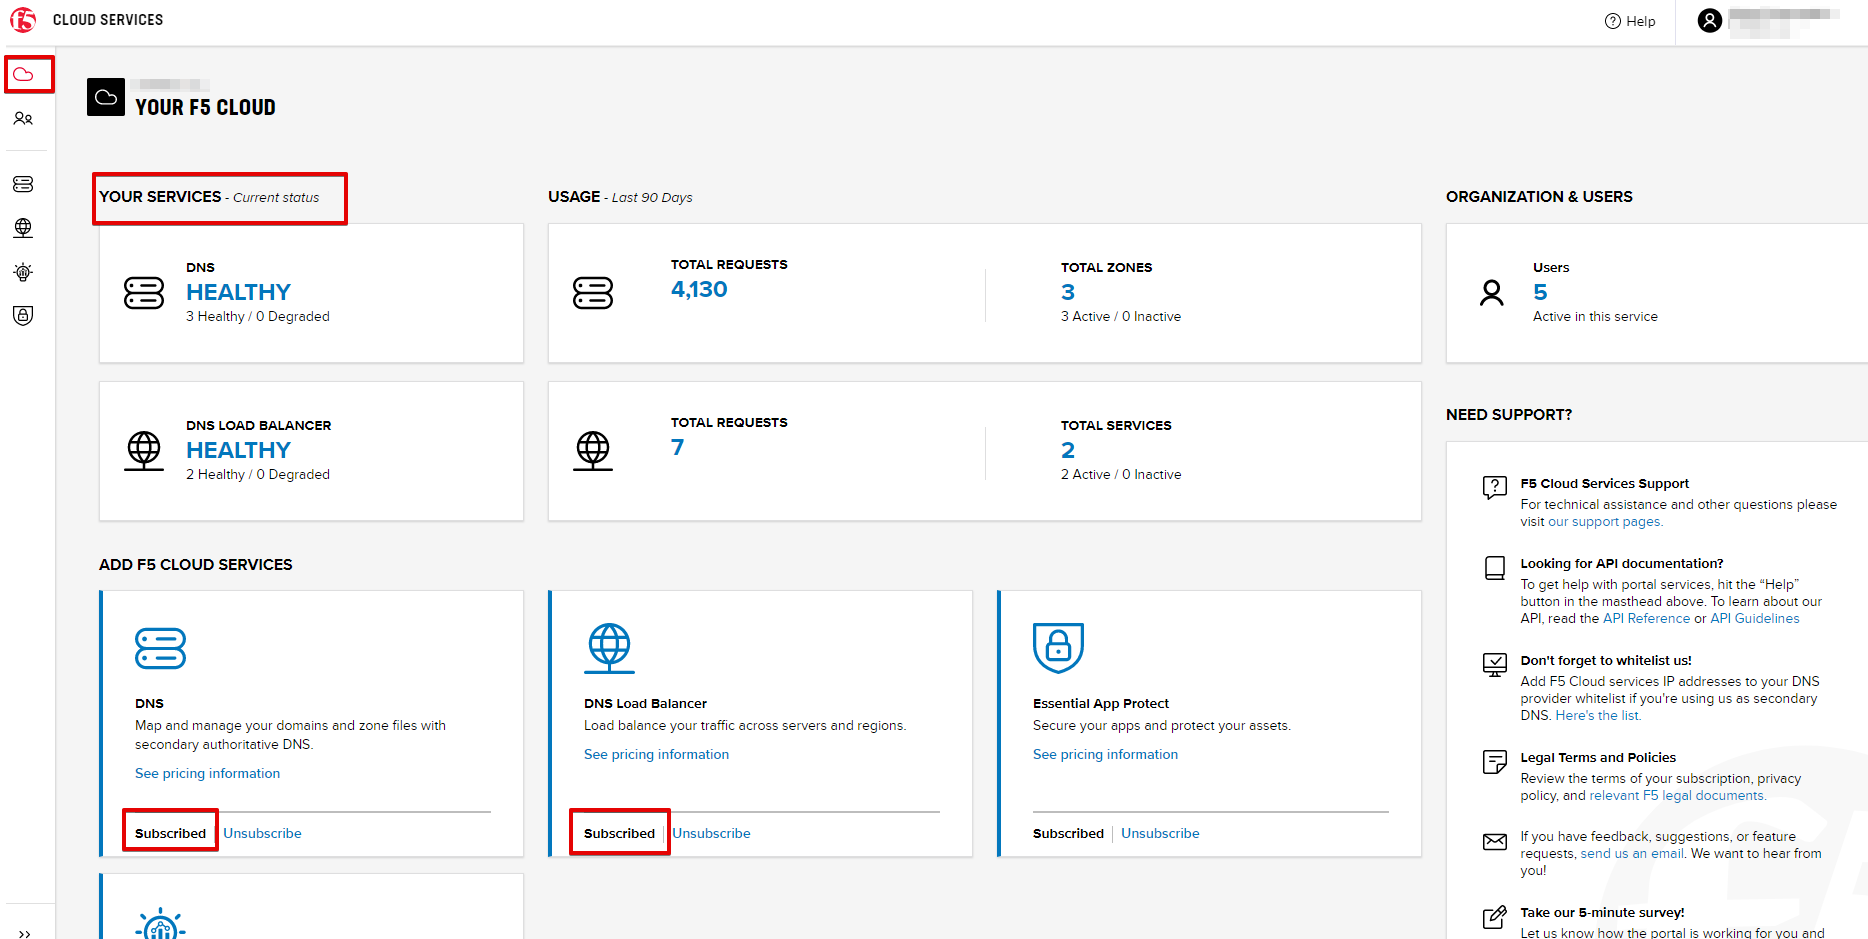Click the API documentation book icon
The image size is (1868, 939).
[x=1494, y=568]
